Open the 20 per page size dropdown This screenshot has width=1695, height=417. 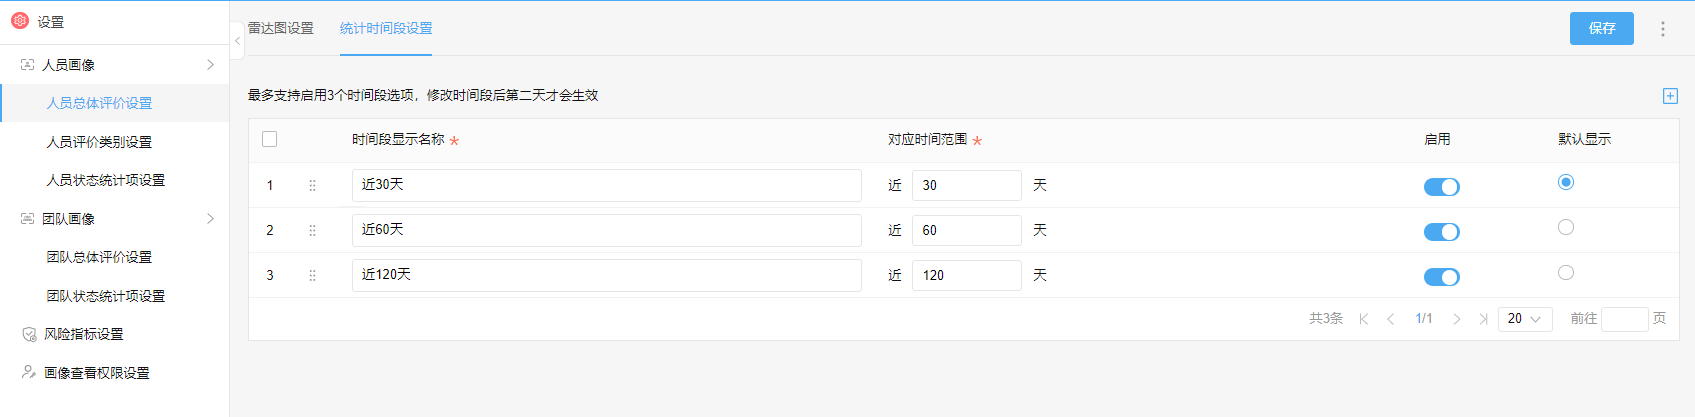[x=1525, y=319]
